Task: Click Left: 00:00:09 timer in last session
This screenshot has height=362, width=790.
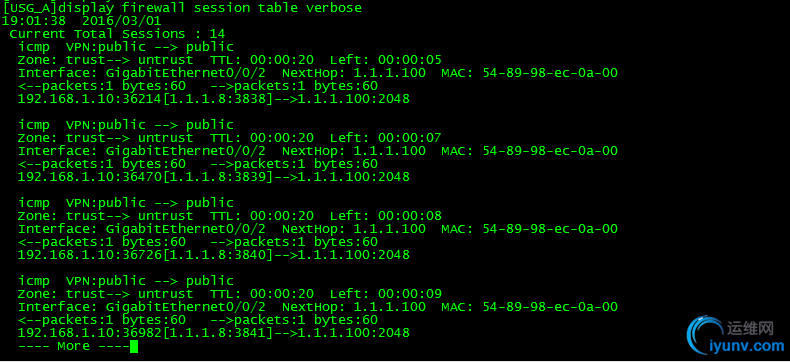Action: tap(385, 294)
